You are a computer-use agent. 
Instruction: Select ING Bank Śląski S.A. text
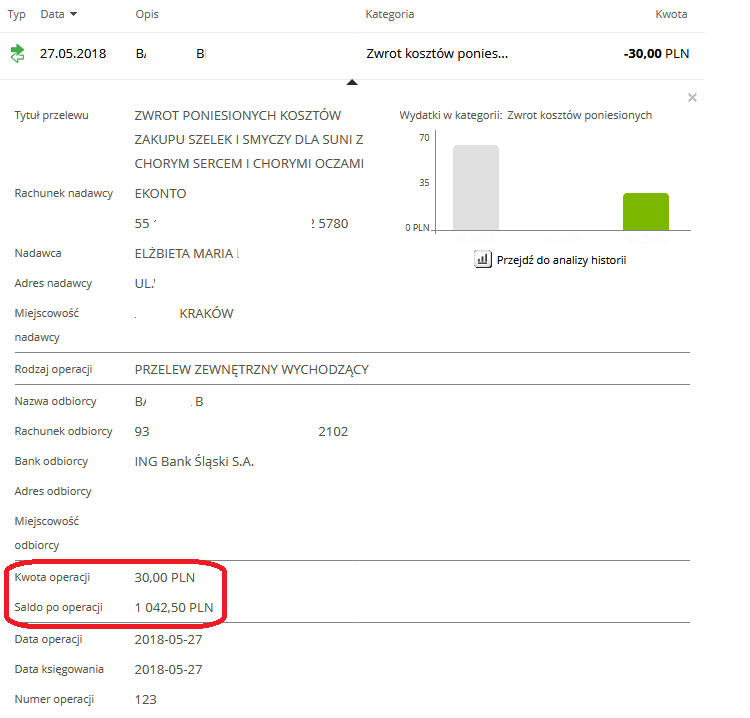click(194, 461)
